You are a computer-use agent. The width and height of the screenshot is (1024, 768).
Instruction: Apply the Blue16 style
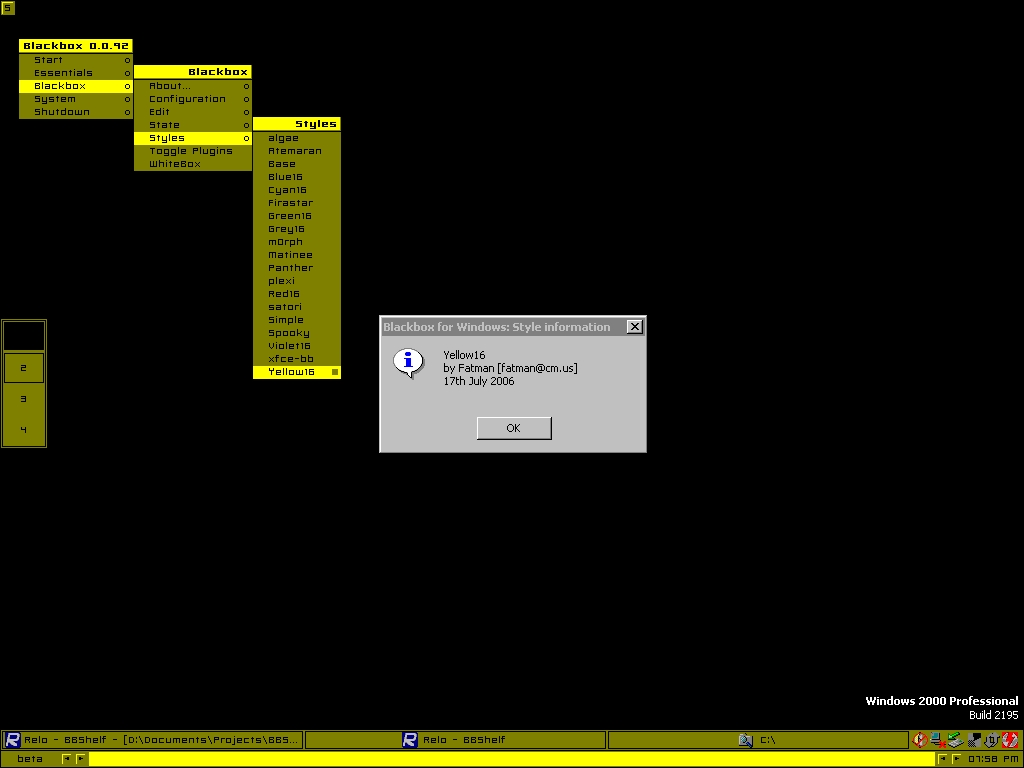coord(296,177)
